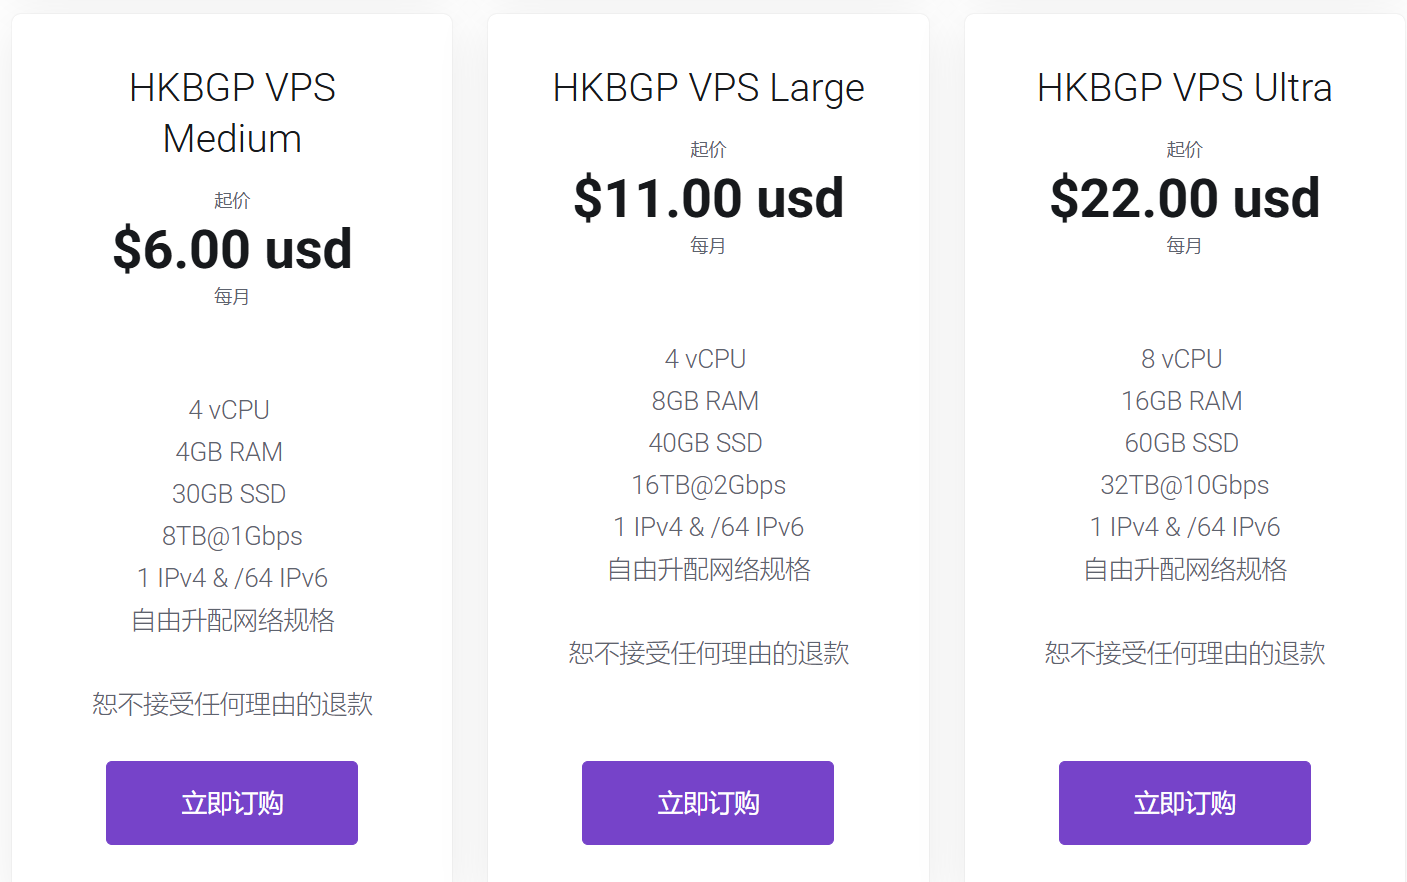Click the 4GB RAM spec line
1407x882 pixels.
pos(229,452)
